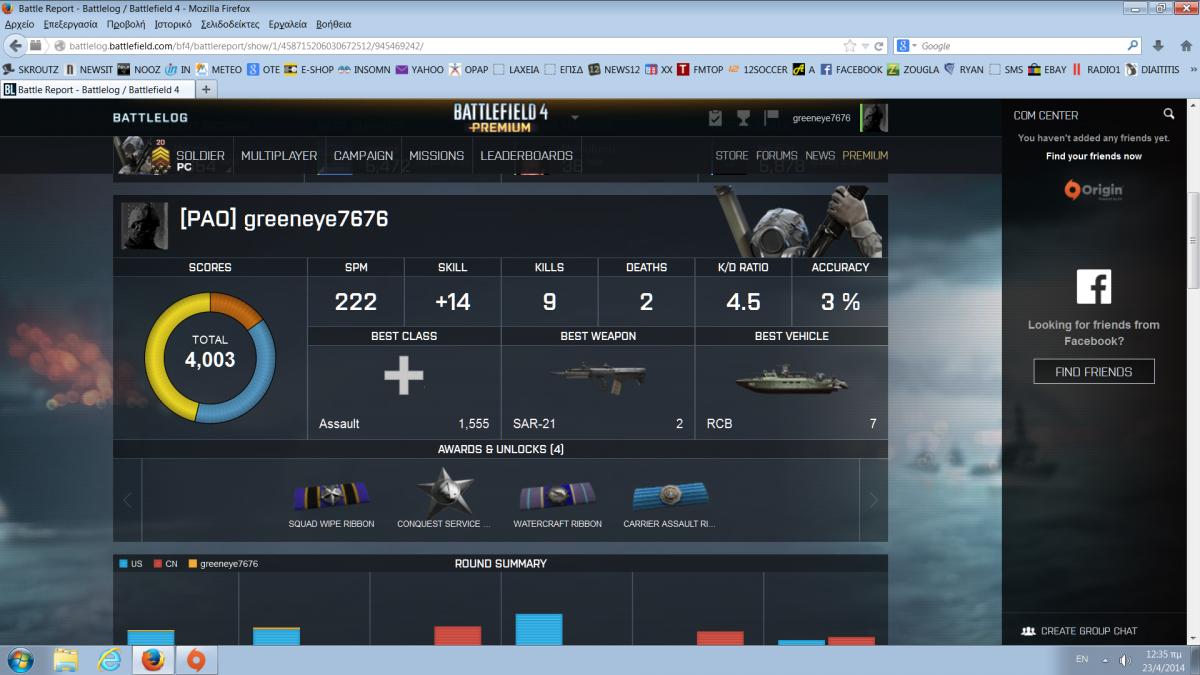Click the Store link
This screenshot has width=1200, height=675.
pyautogui.click(x=731, y=156)
